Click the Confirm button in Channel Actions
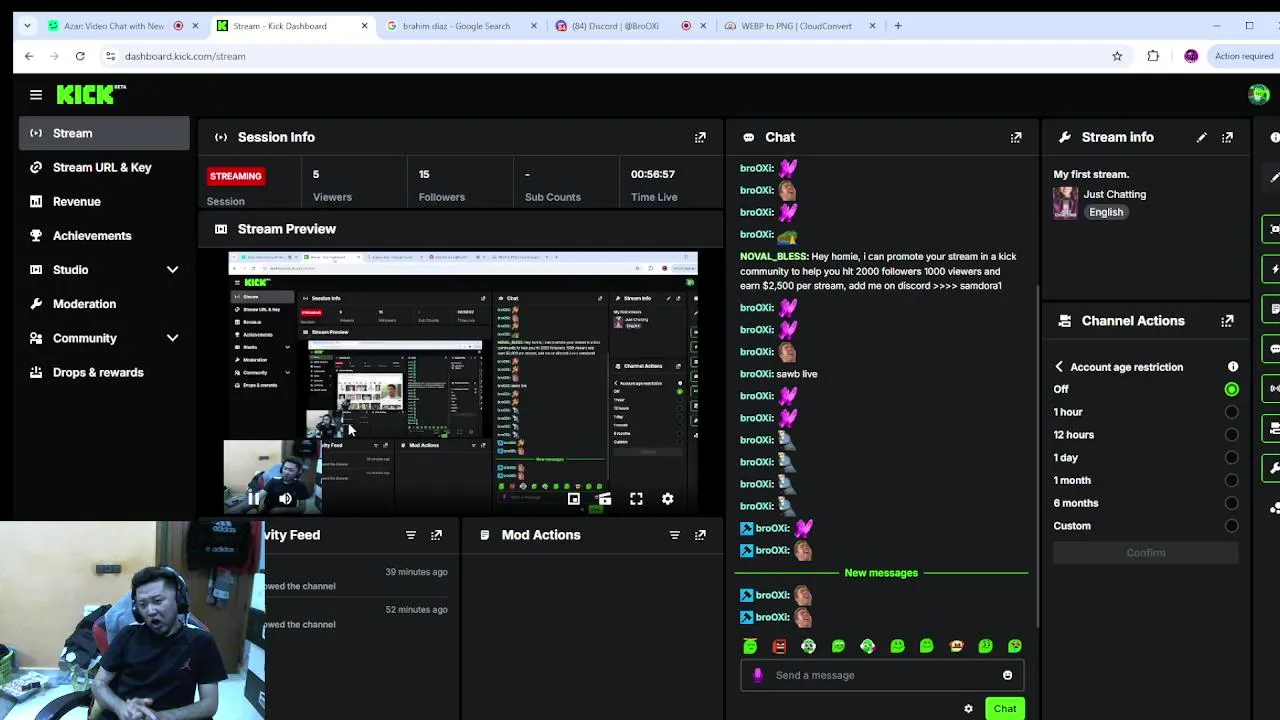 coord(1146,553)
